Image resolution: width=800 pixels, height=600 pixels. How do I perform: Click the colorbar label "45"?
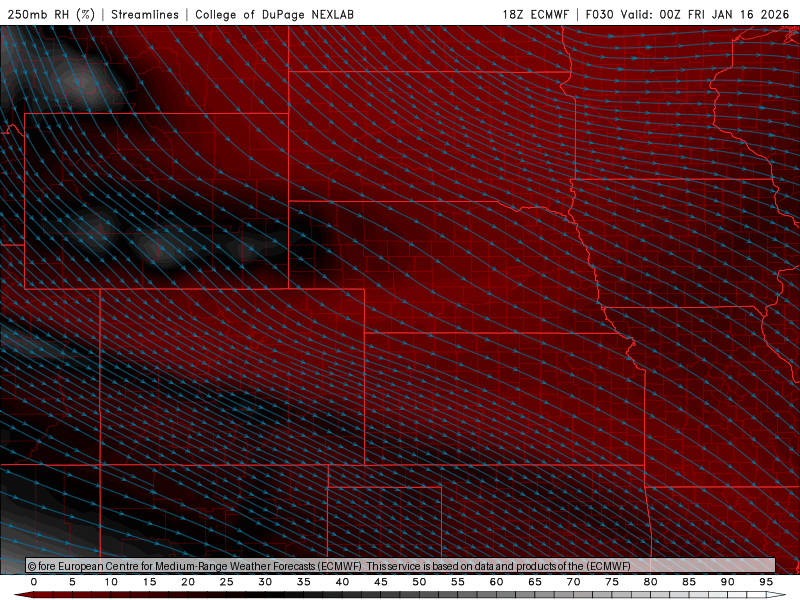tap(381, 582)
